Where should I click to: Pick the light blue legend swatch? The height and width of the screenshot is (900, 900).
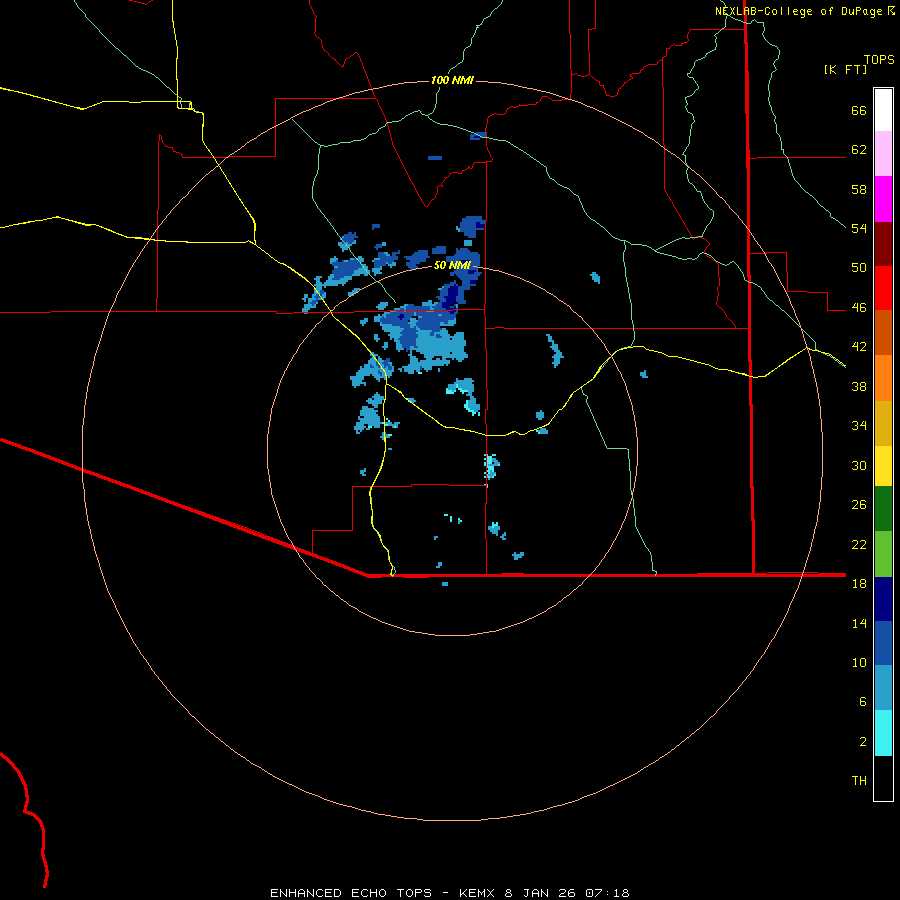883,687
